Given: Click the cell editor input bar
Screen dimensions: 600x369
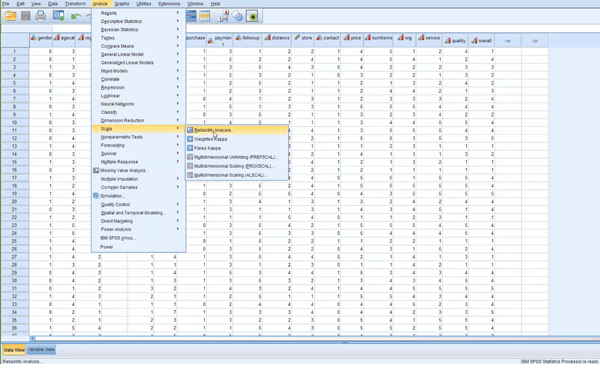Looking at the screenshot, I should click(x=325, y=28).
